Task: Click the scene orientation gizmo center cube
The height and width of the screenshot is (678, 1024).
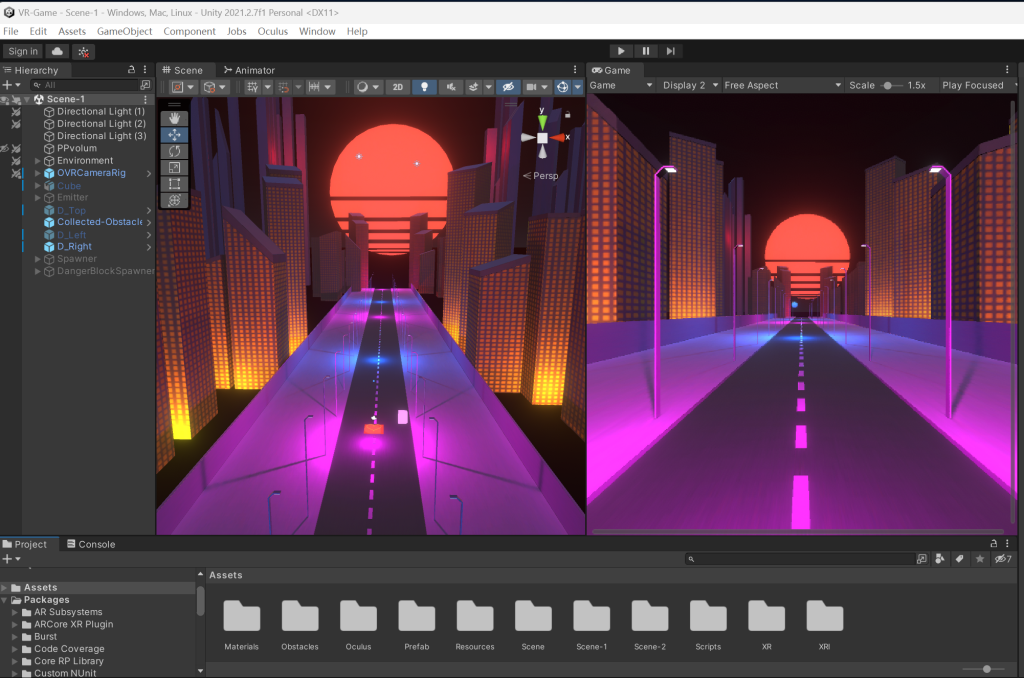Action: pyautogui.click(x=542, y=137)
